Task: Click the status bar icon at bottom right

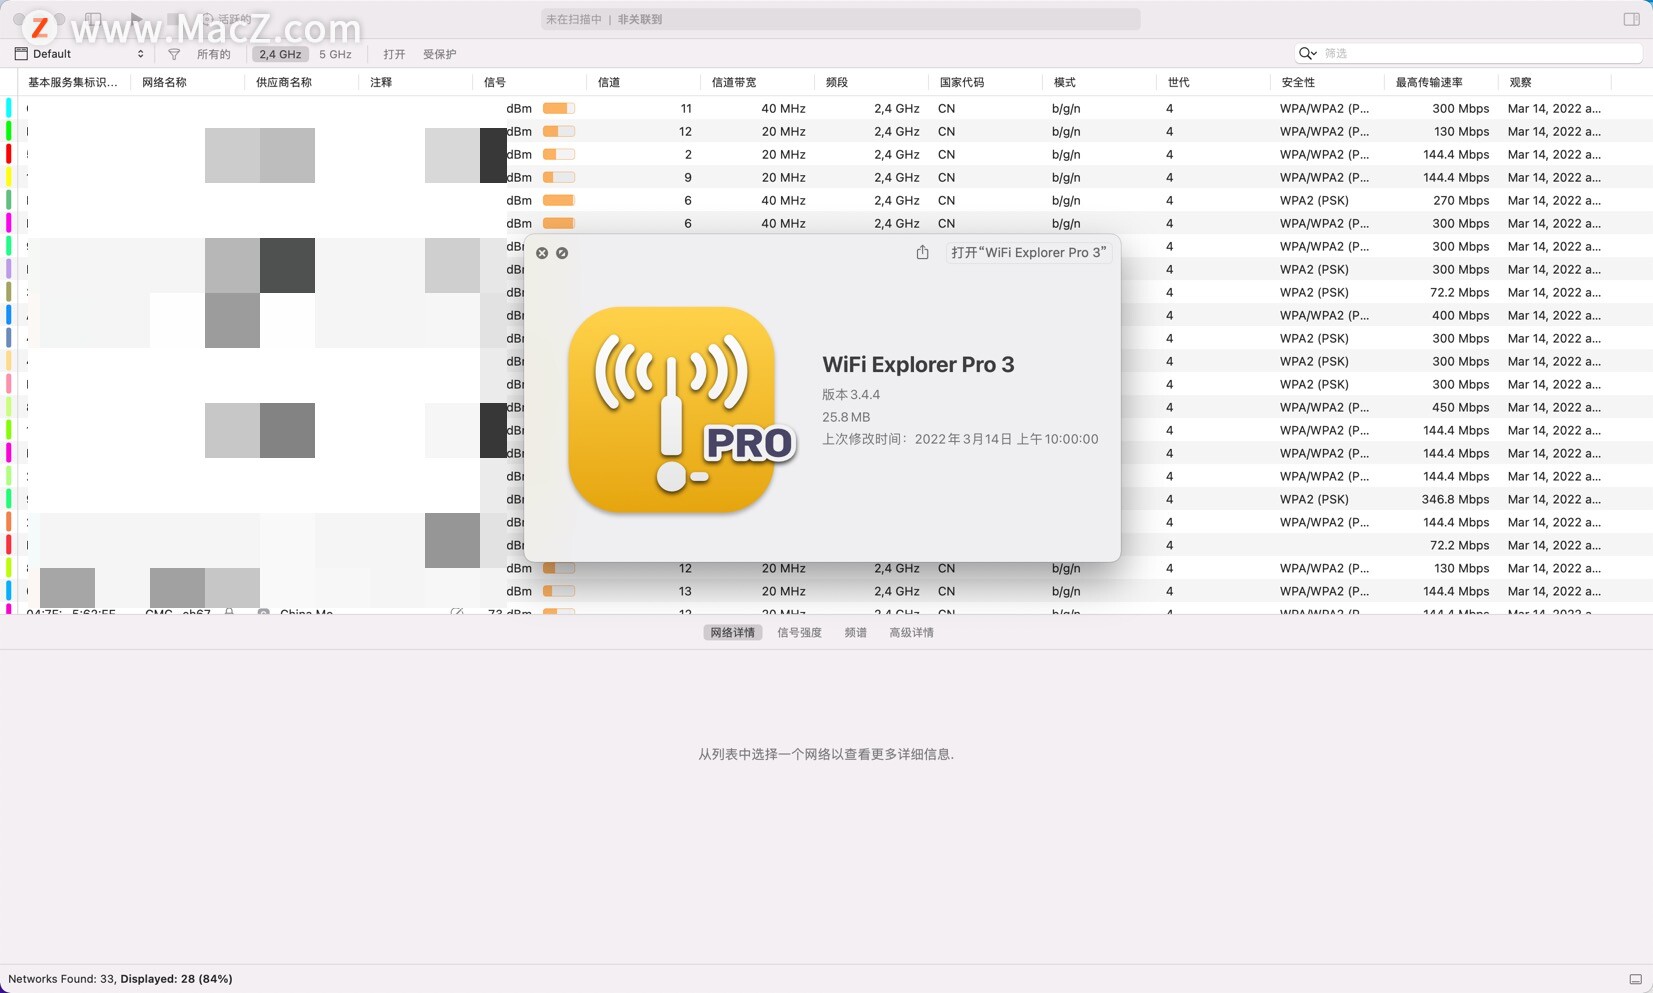Action: pos(1635,979)
